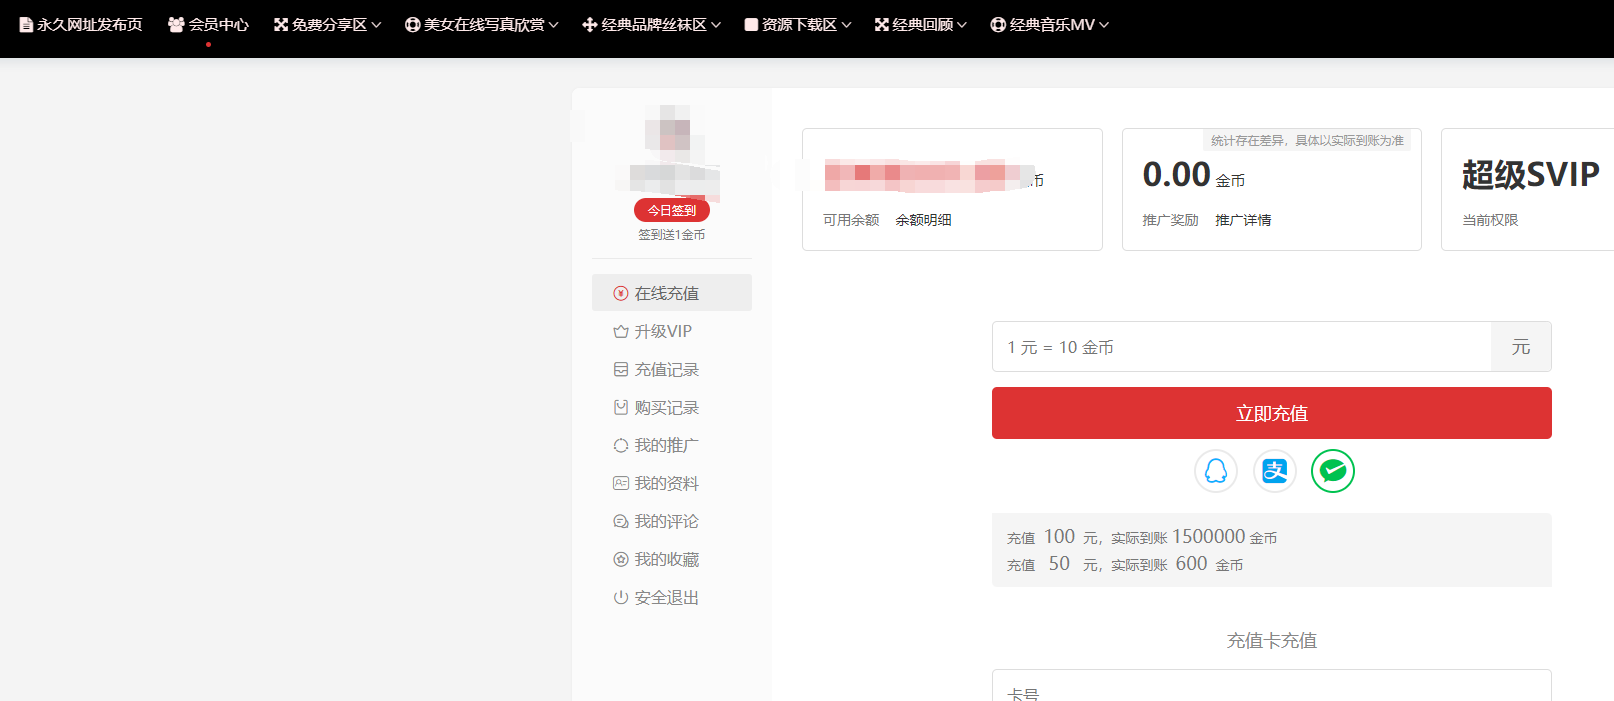This screenshot has width=1614, height=701.
Task: Click the 0.00 金币 promotion reward value
Action: [1194, 175]
